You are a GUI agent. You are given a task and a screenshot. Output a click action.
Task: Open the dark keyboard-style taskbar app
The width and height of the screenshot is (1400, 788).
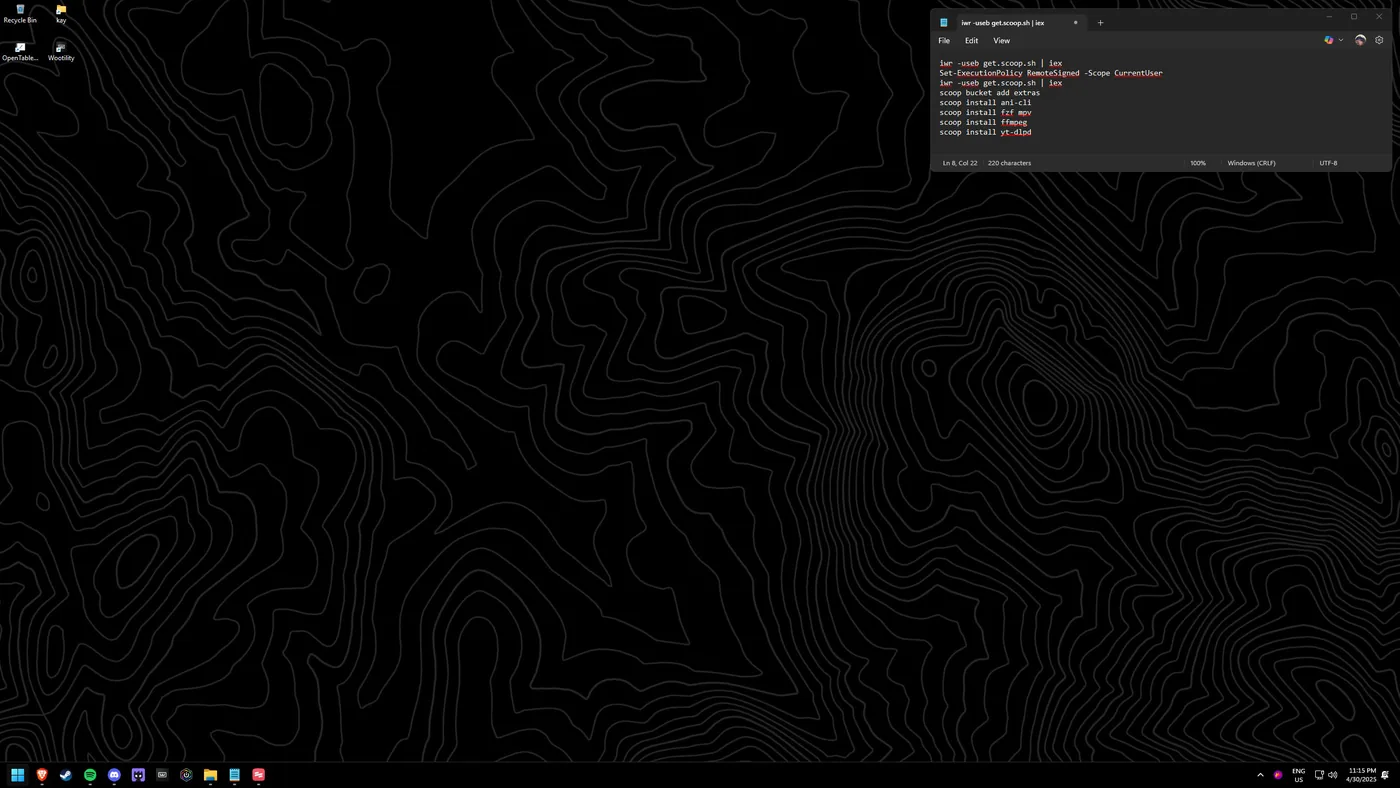[162, 775]
